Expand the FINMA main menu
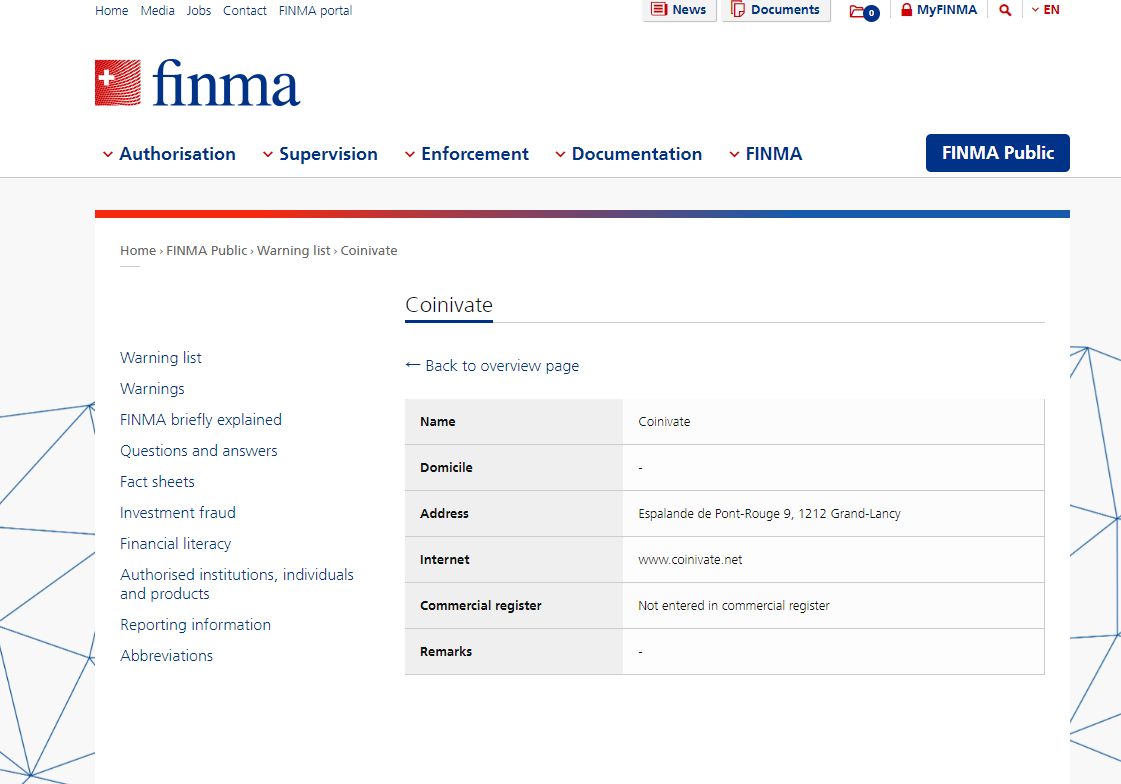The height and width of the screenshot is (784, 1121). pos(766,154)
